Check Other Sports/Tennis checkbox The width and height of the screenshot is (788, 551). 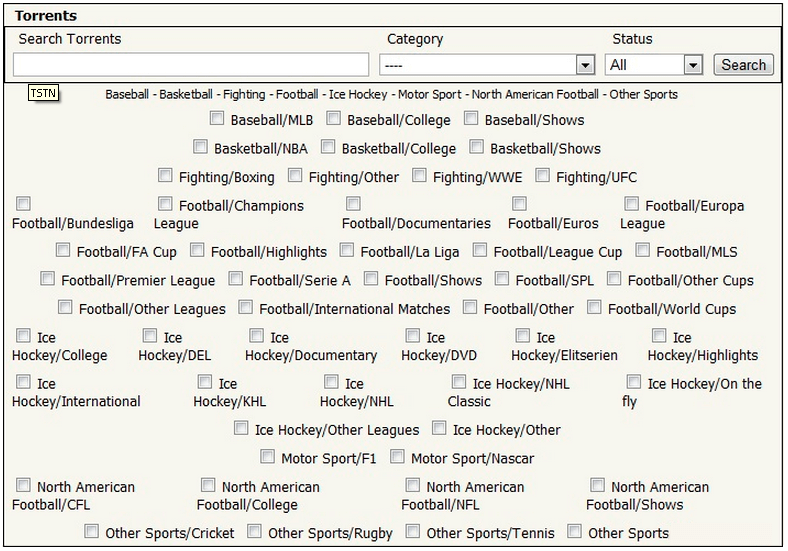point(413,531)
